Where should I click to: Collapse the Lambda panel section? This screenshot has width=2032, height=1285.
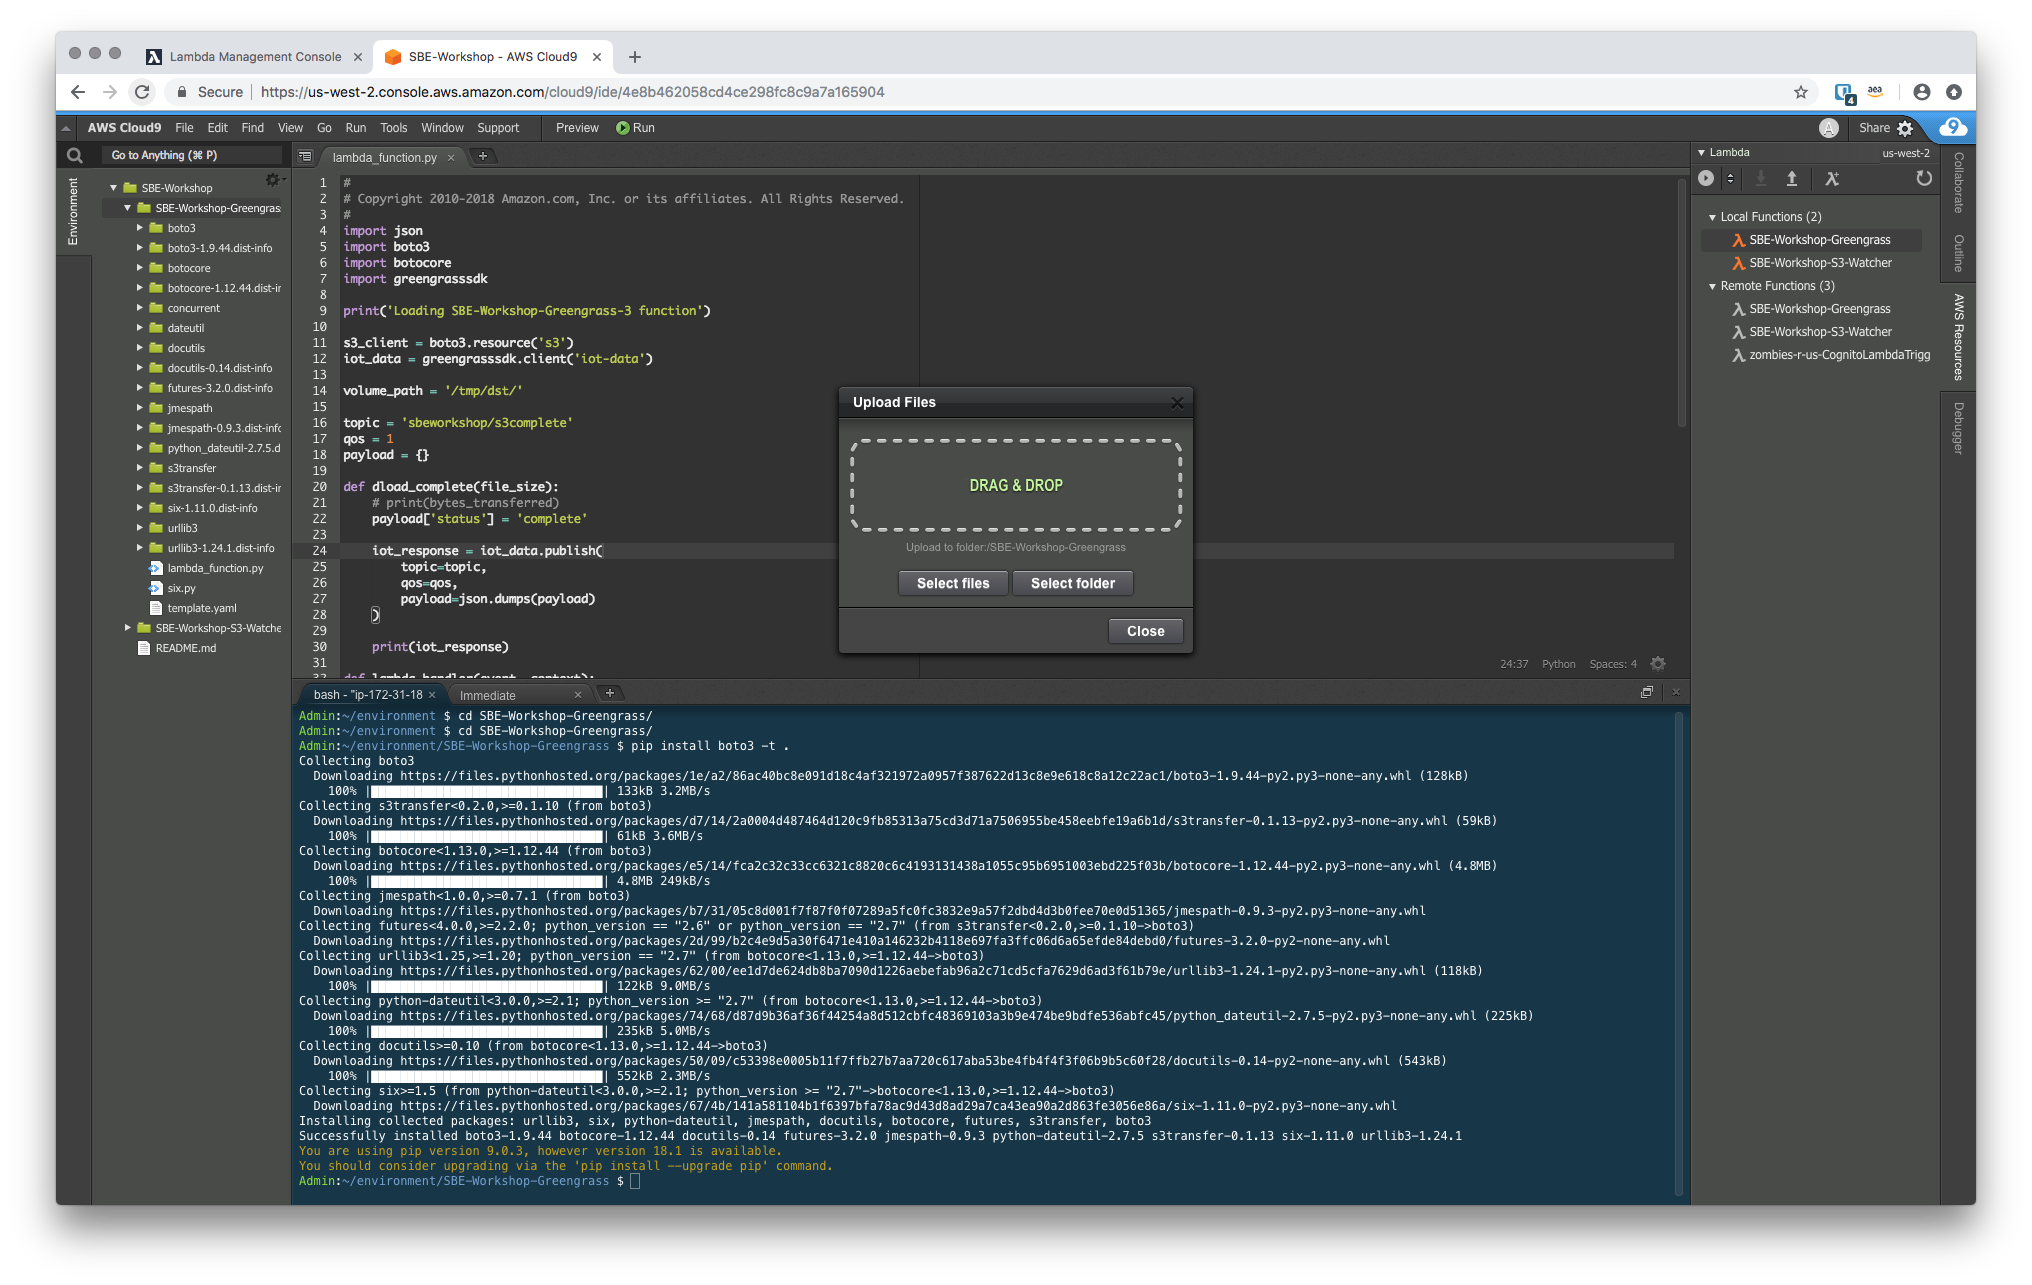click(1701, 153)
